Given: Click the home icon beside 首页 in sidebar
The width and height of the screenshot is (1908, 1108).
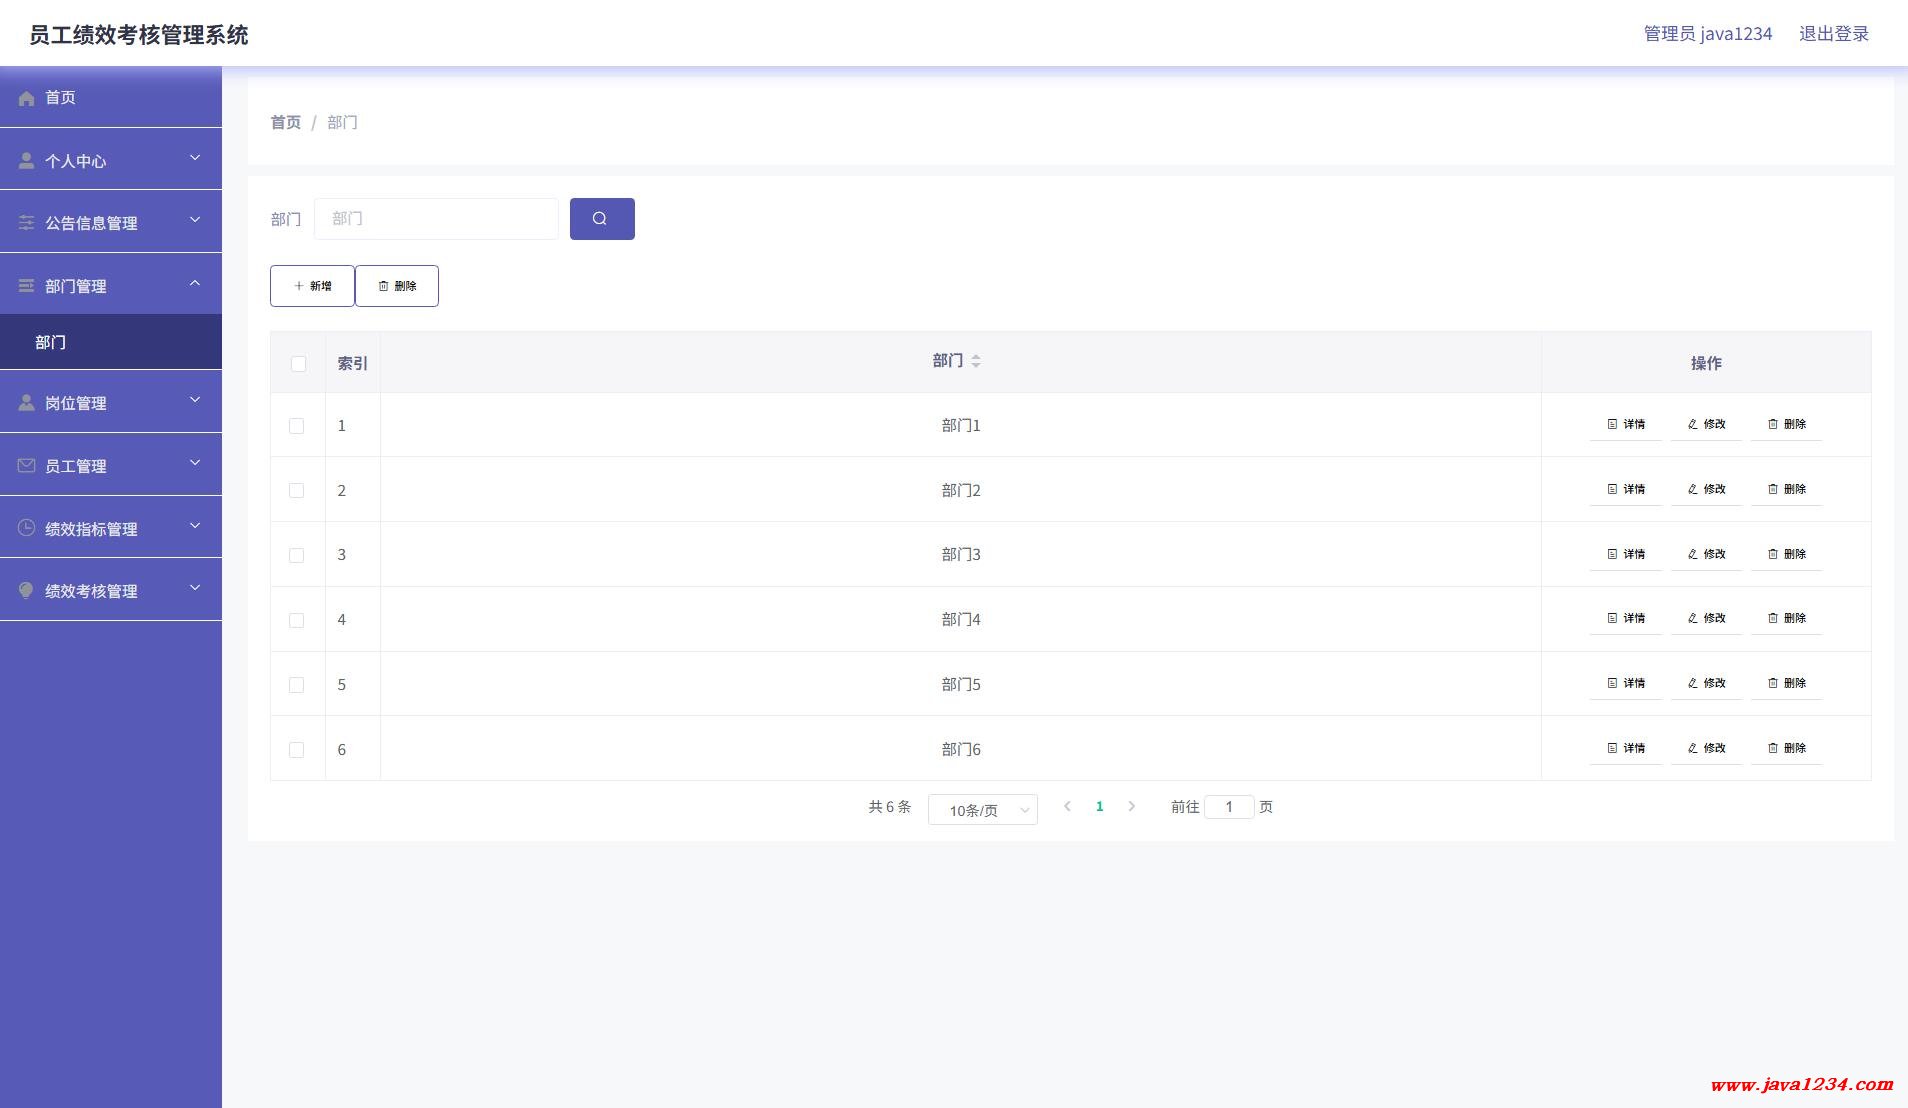Looking at the screenshot, I should coord(27,98).
